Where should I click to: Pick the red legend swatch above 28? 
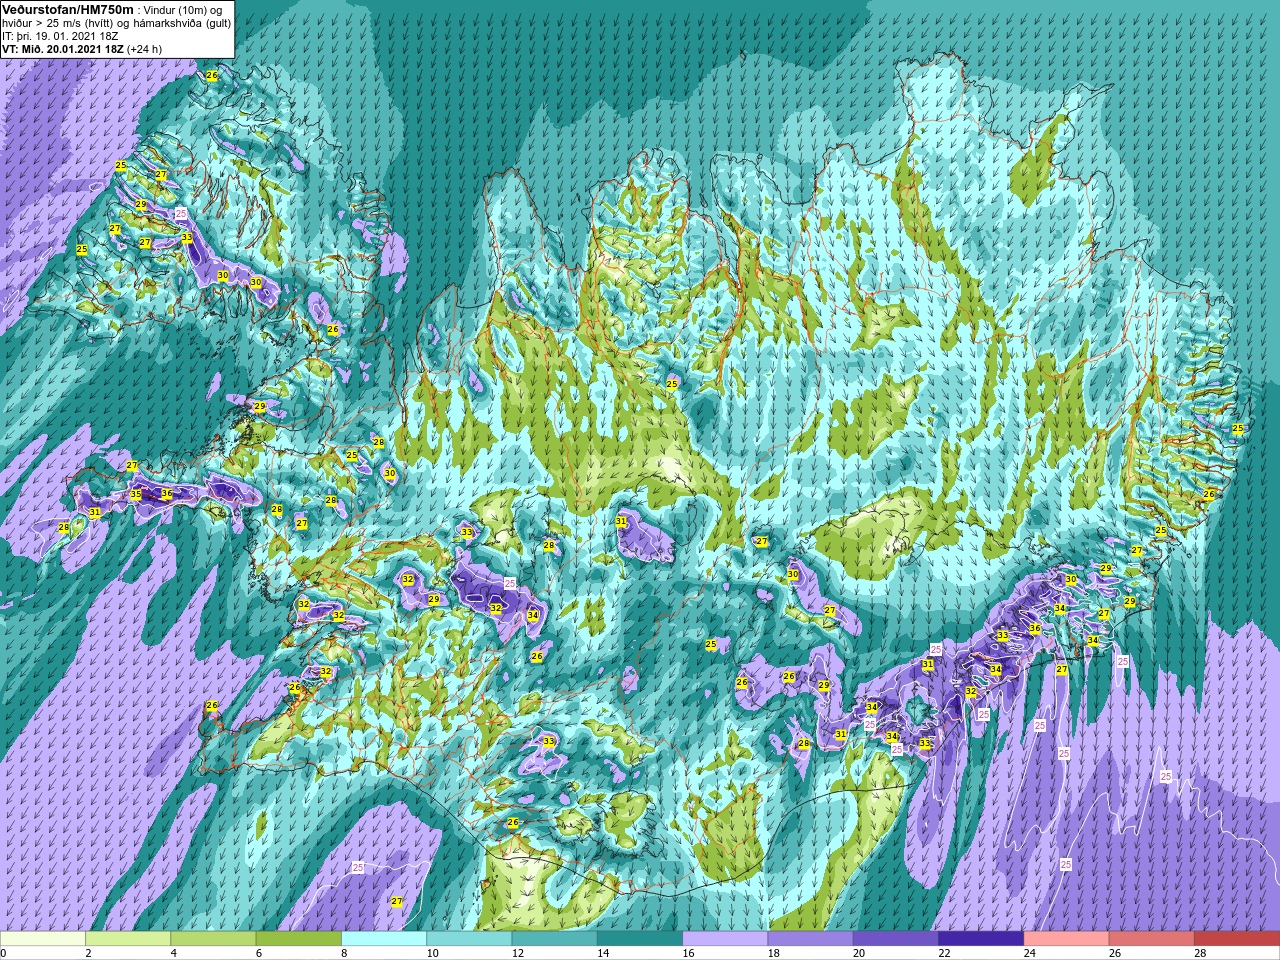(1237, 939)
